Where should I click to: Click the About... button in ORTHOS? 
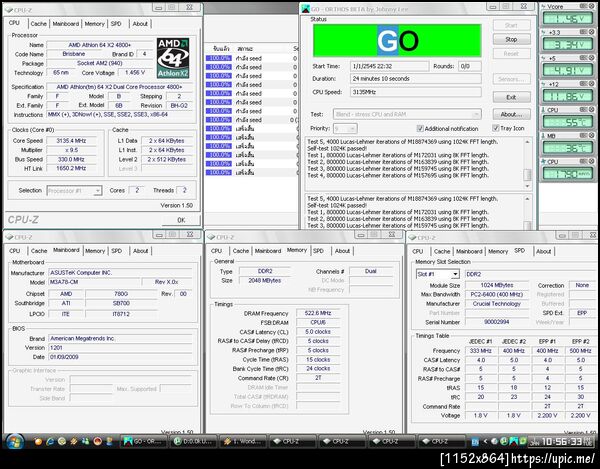[x=511, y=114]
